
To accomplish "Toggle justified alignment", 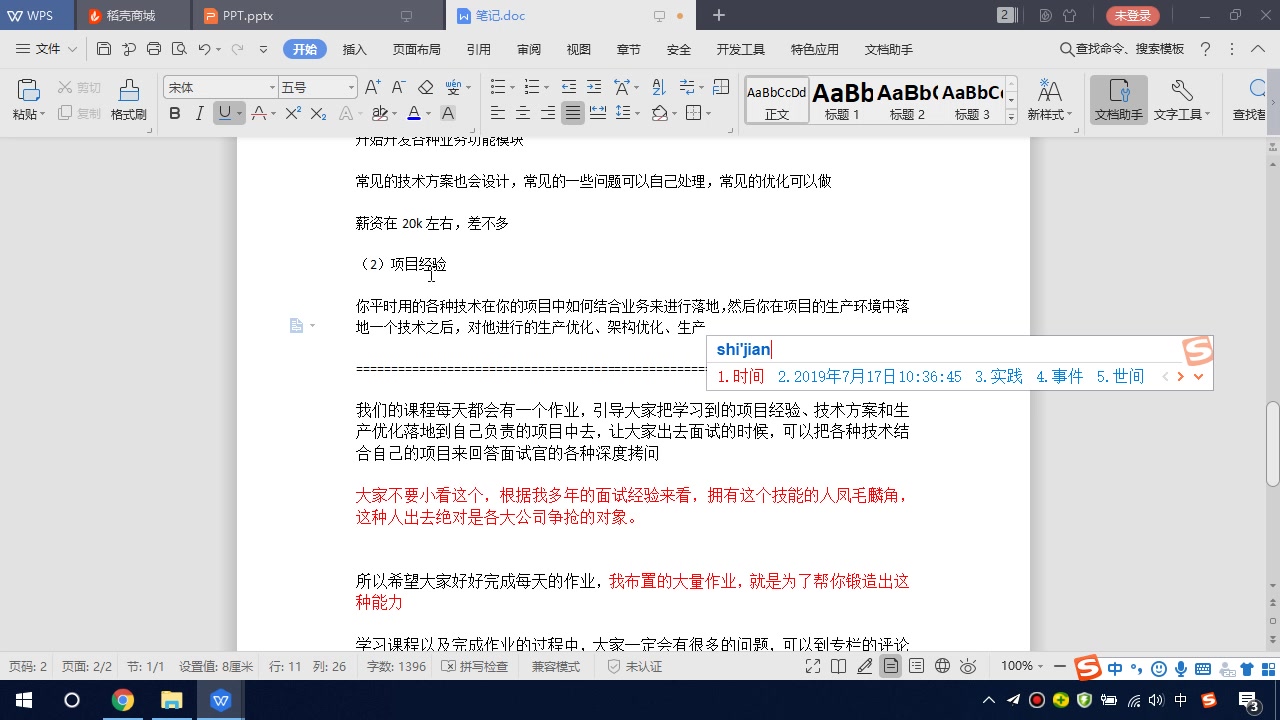I will [x=572, y=114].
